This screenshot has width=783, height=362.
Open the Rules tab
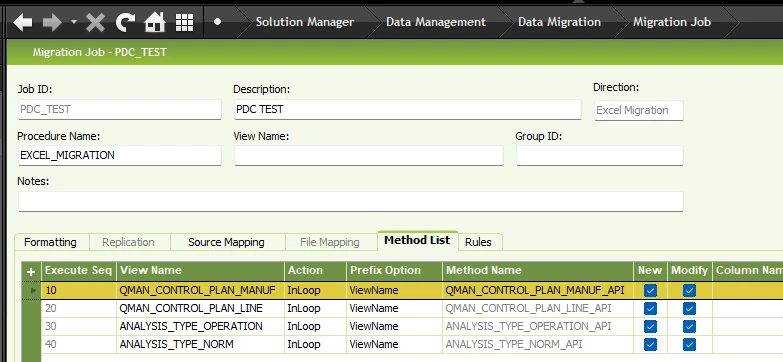[x=478, y=242]
